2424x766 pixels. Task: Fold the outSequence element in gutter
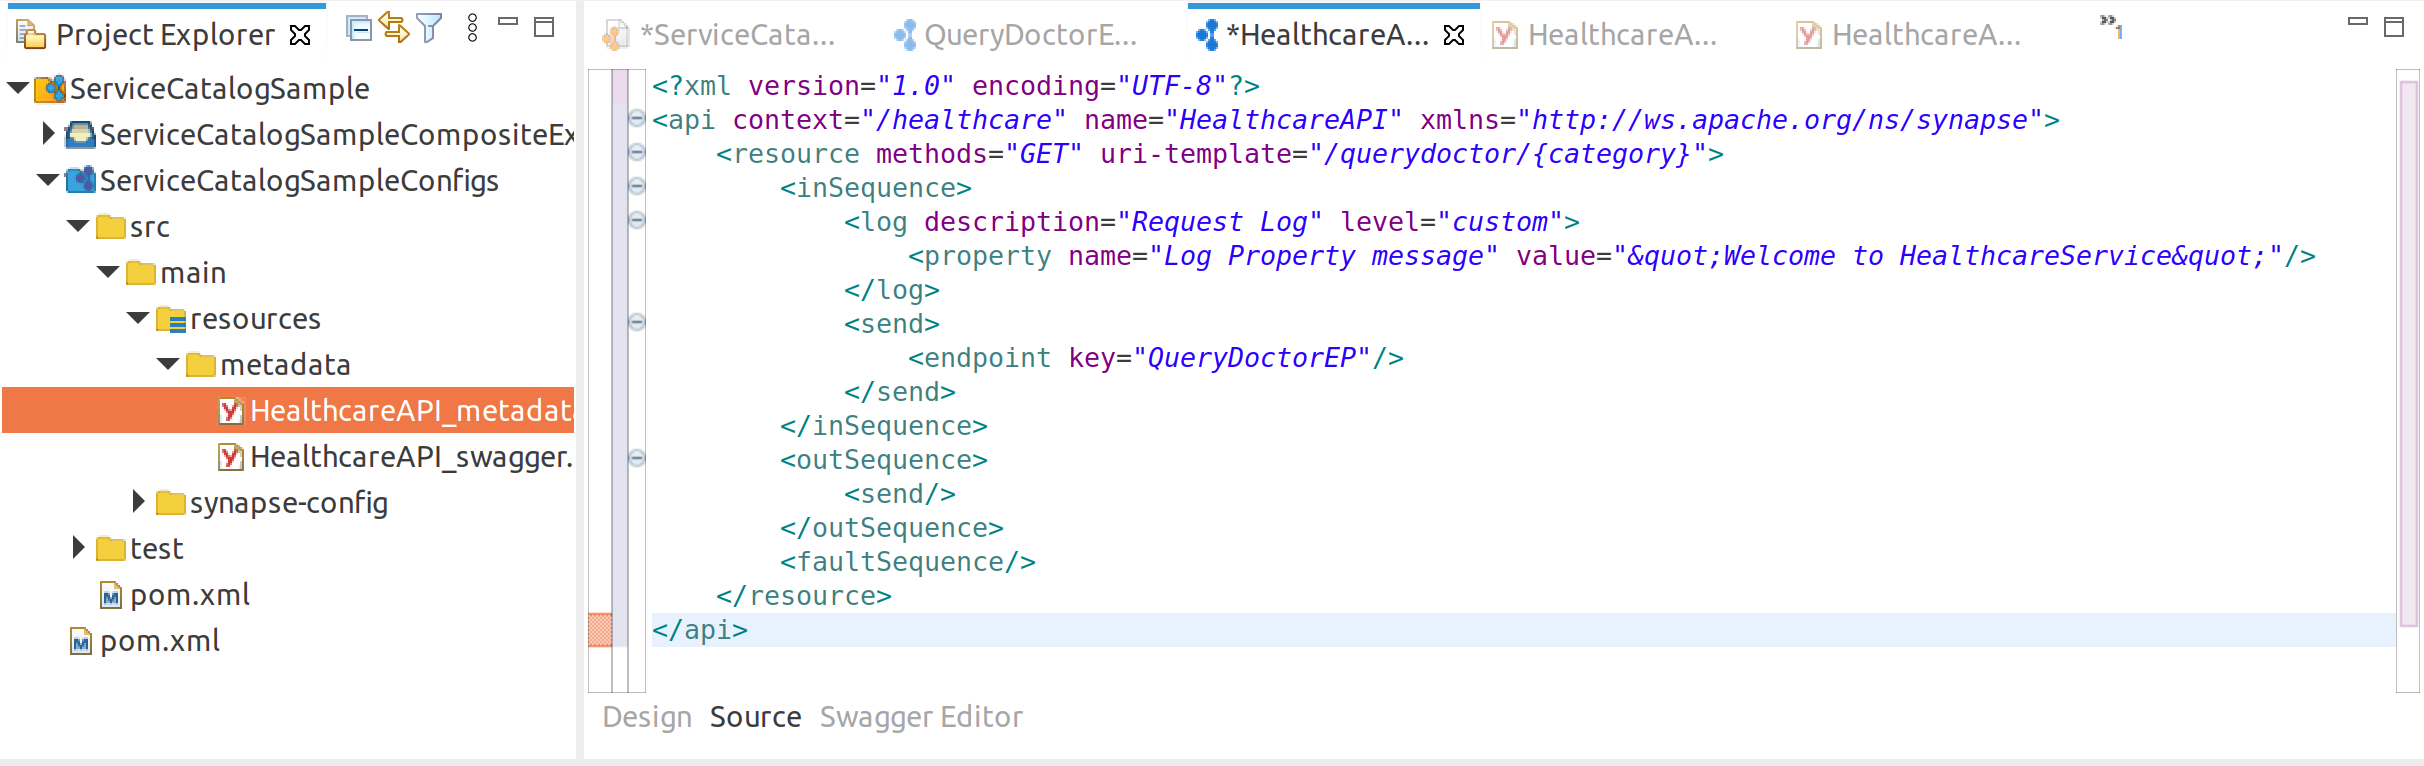(637, 459)
